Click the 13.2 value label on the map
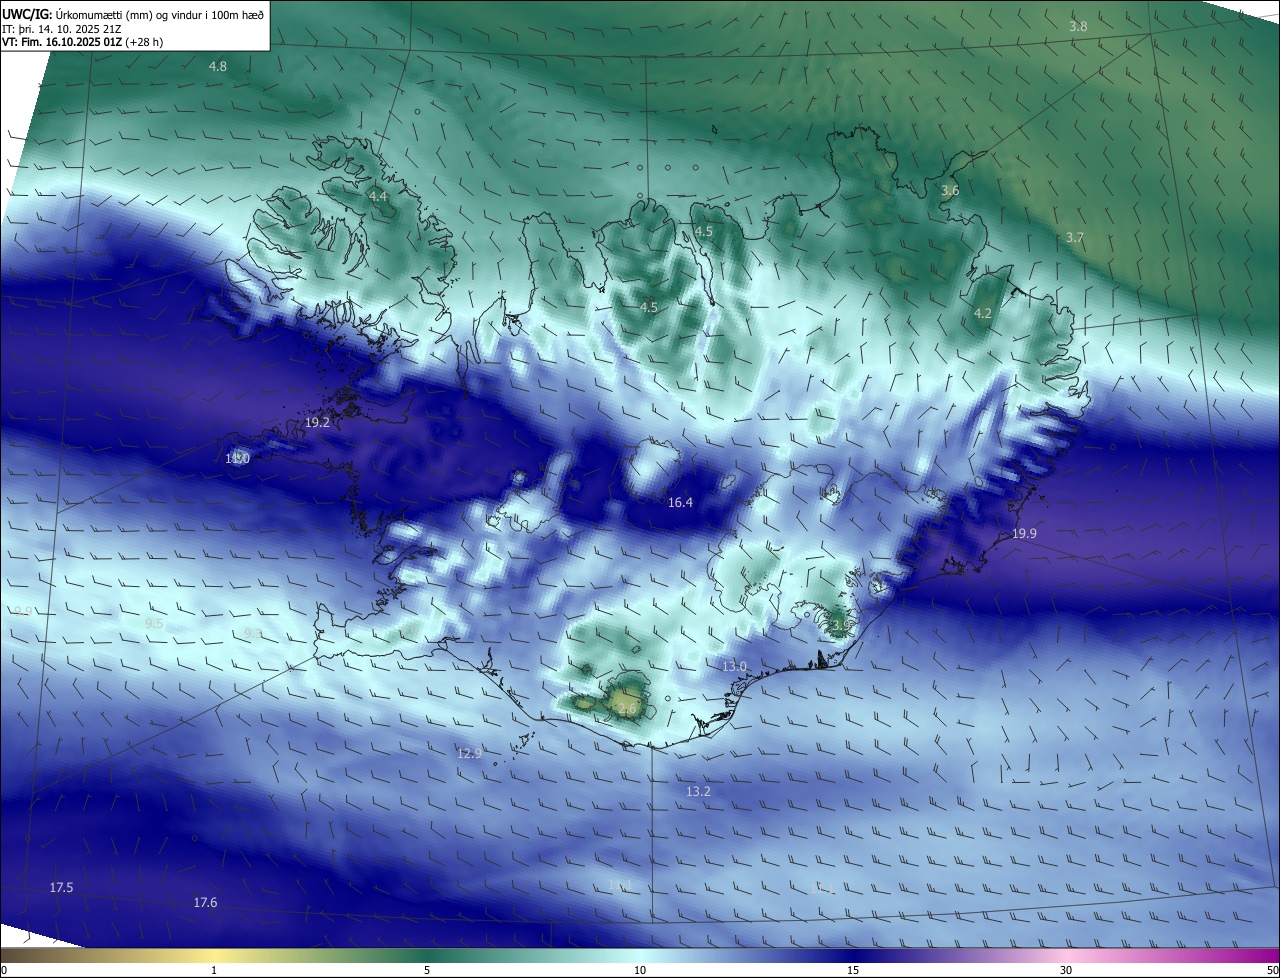Image resolution: width=1280 pixels, height=978 pixels. 698,791
